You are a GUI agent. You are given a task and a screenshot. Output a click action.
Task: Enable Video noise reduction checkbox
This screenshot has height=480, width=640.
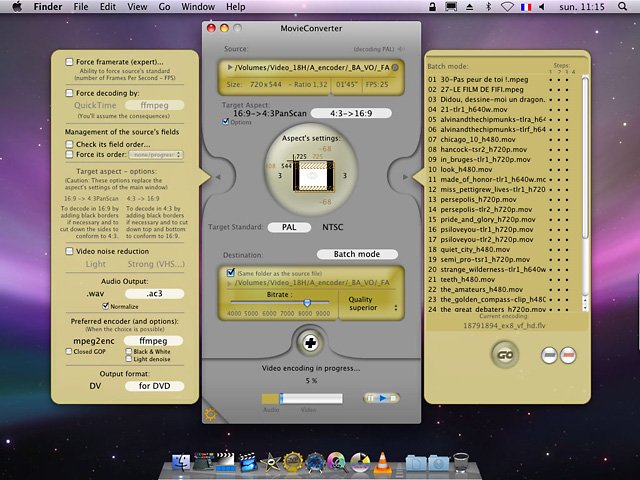[69, 251]
